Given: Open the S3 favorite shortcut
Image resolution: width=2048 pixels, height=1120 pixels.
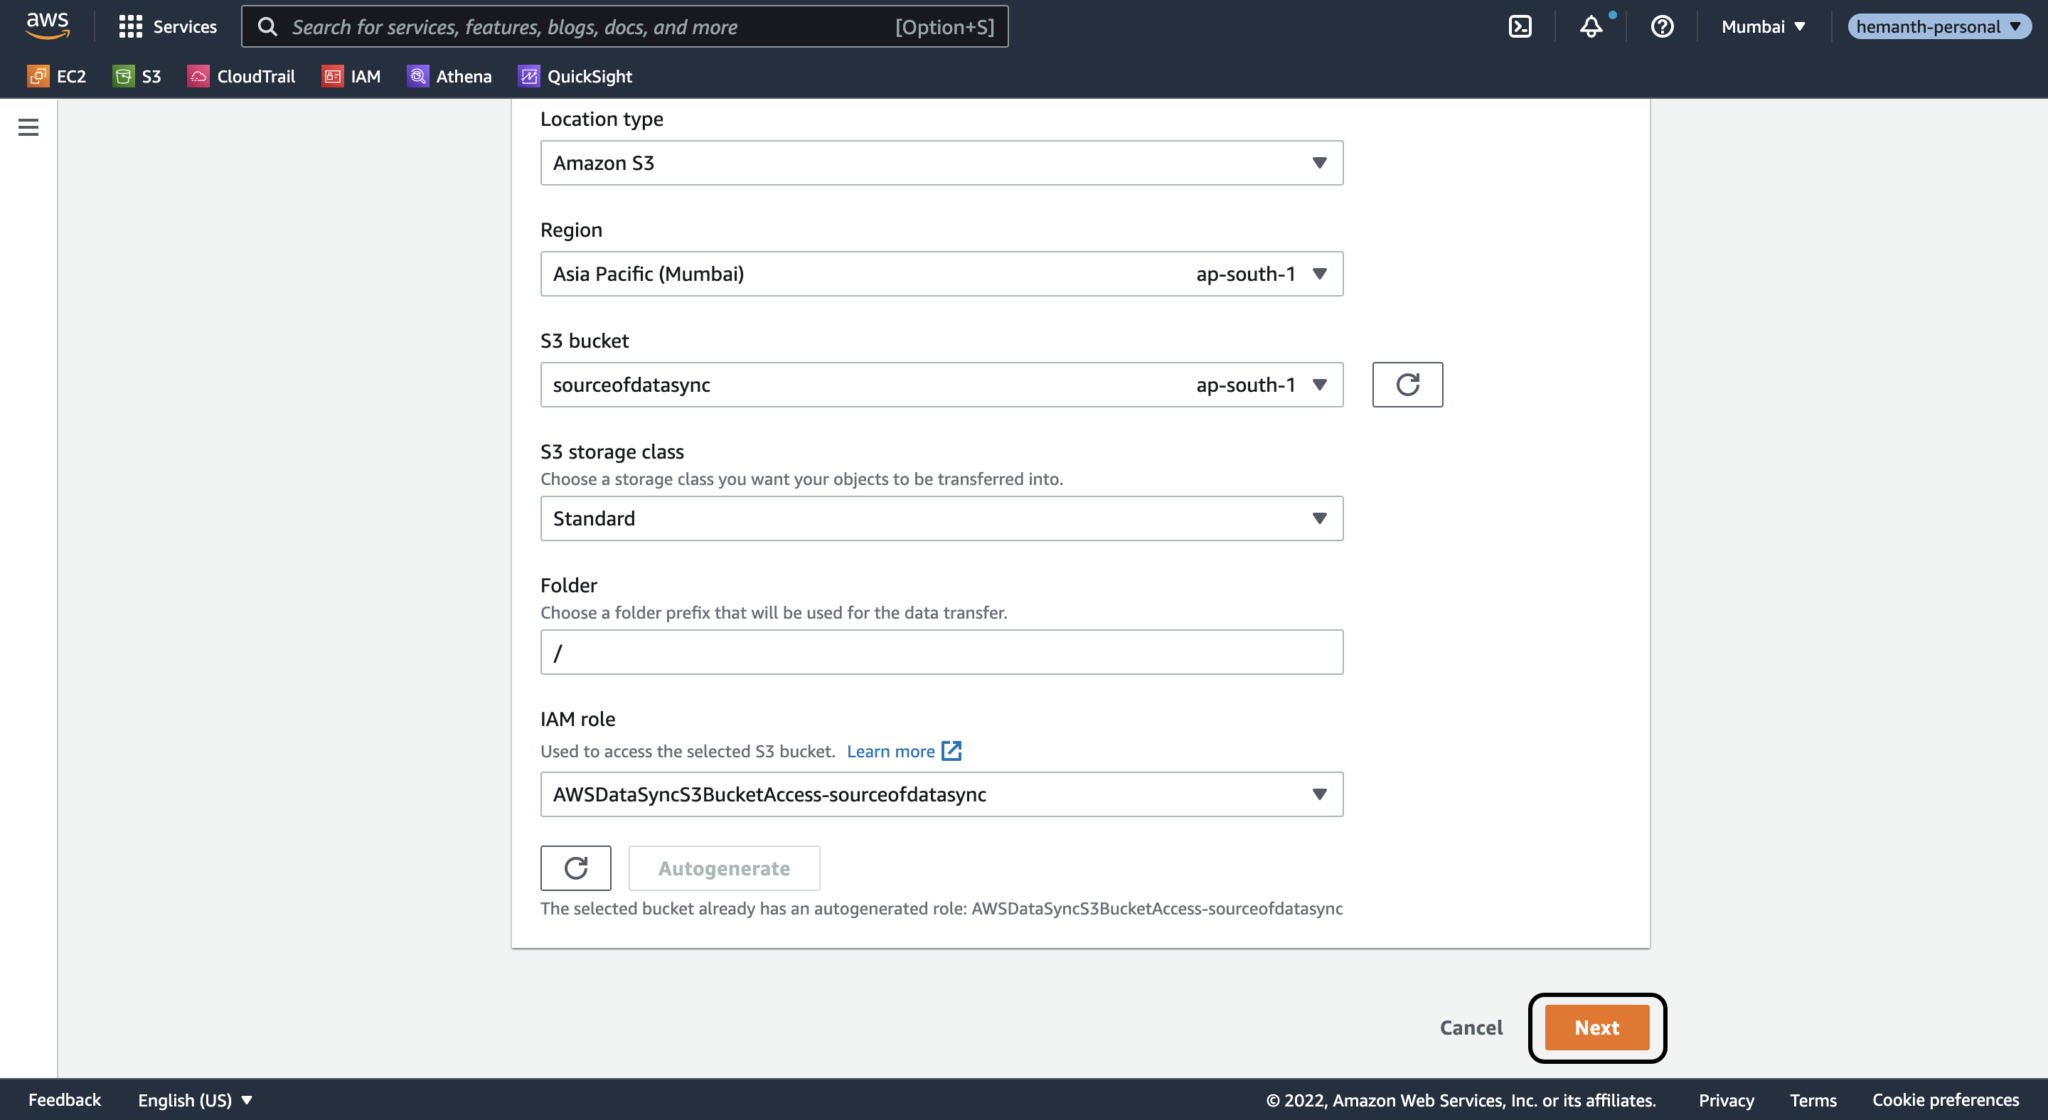Looking at the screenshot, I should click(137, 76).
